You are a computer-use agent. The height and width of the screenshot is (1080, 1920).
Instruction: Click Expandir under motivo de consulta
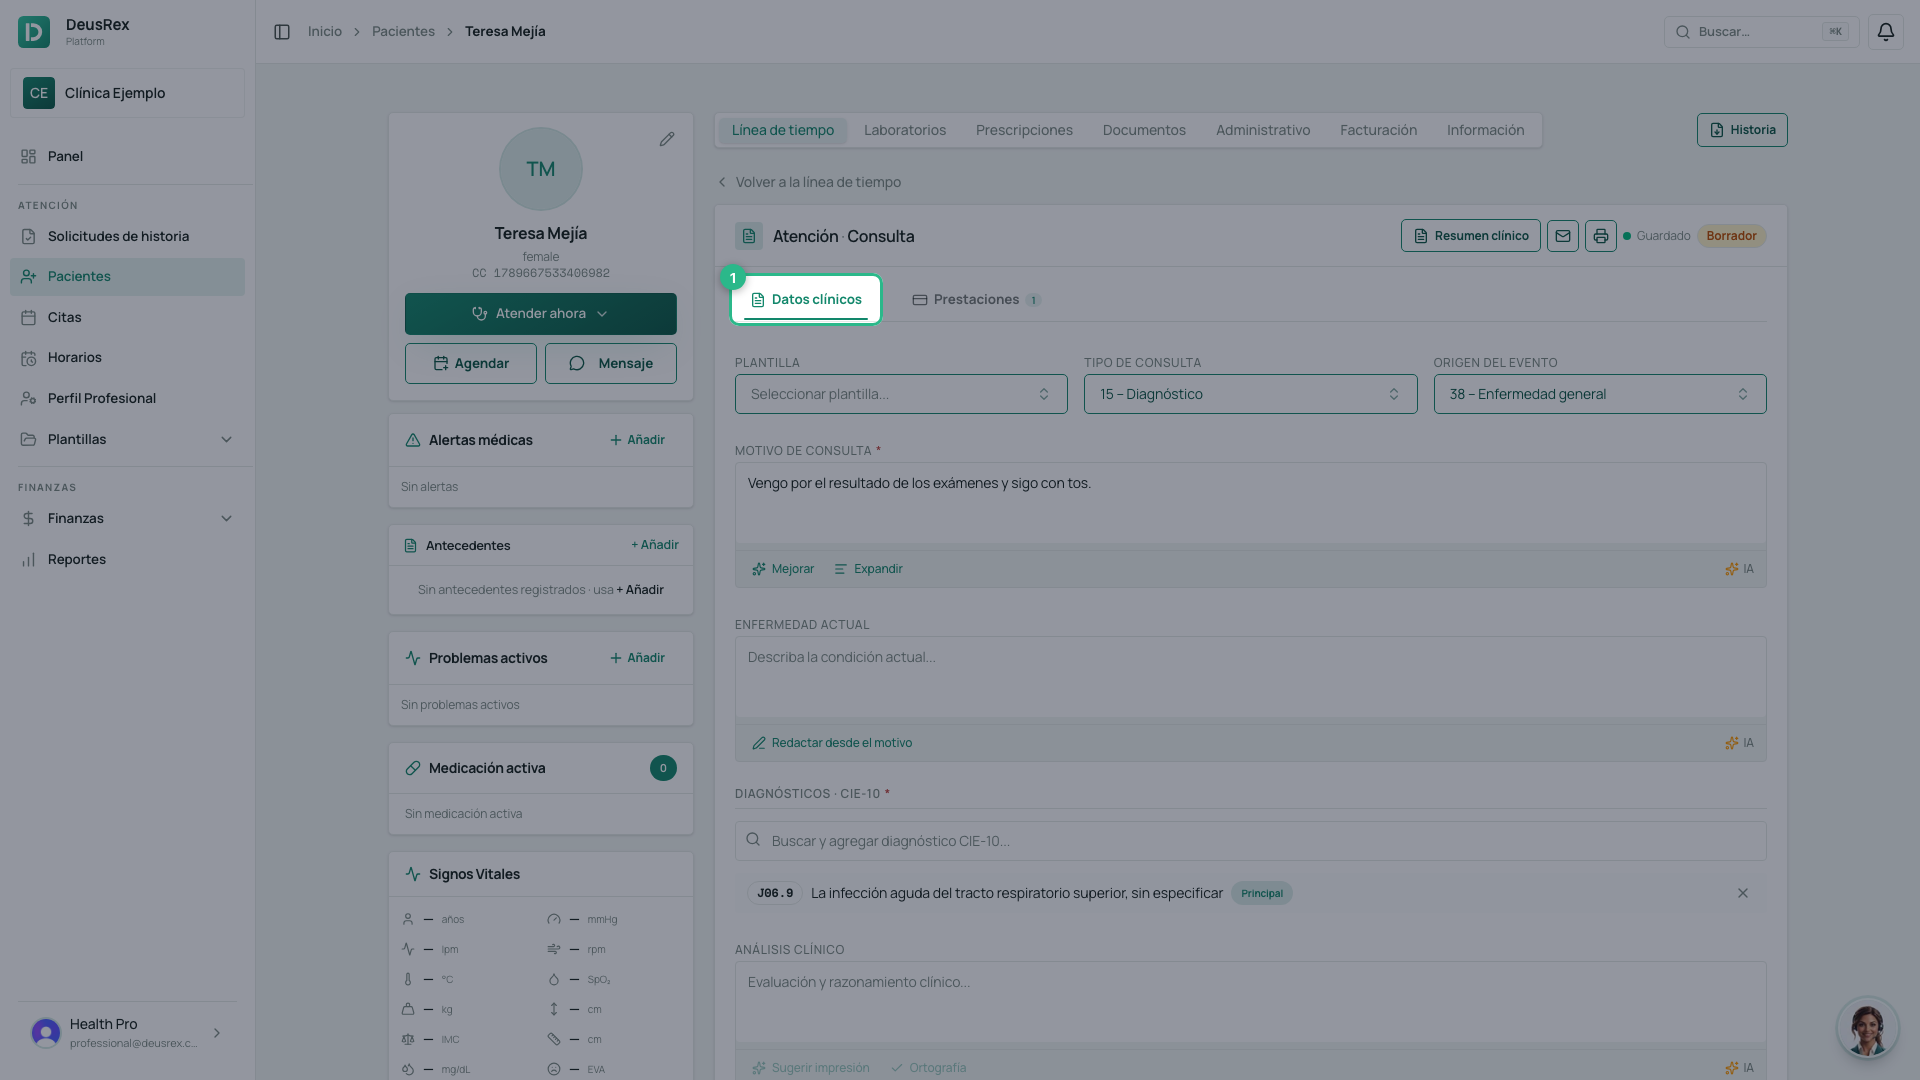coord(868,569)
